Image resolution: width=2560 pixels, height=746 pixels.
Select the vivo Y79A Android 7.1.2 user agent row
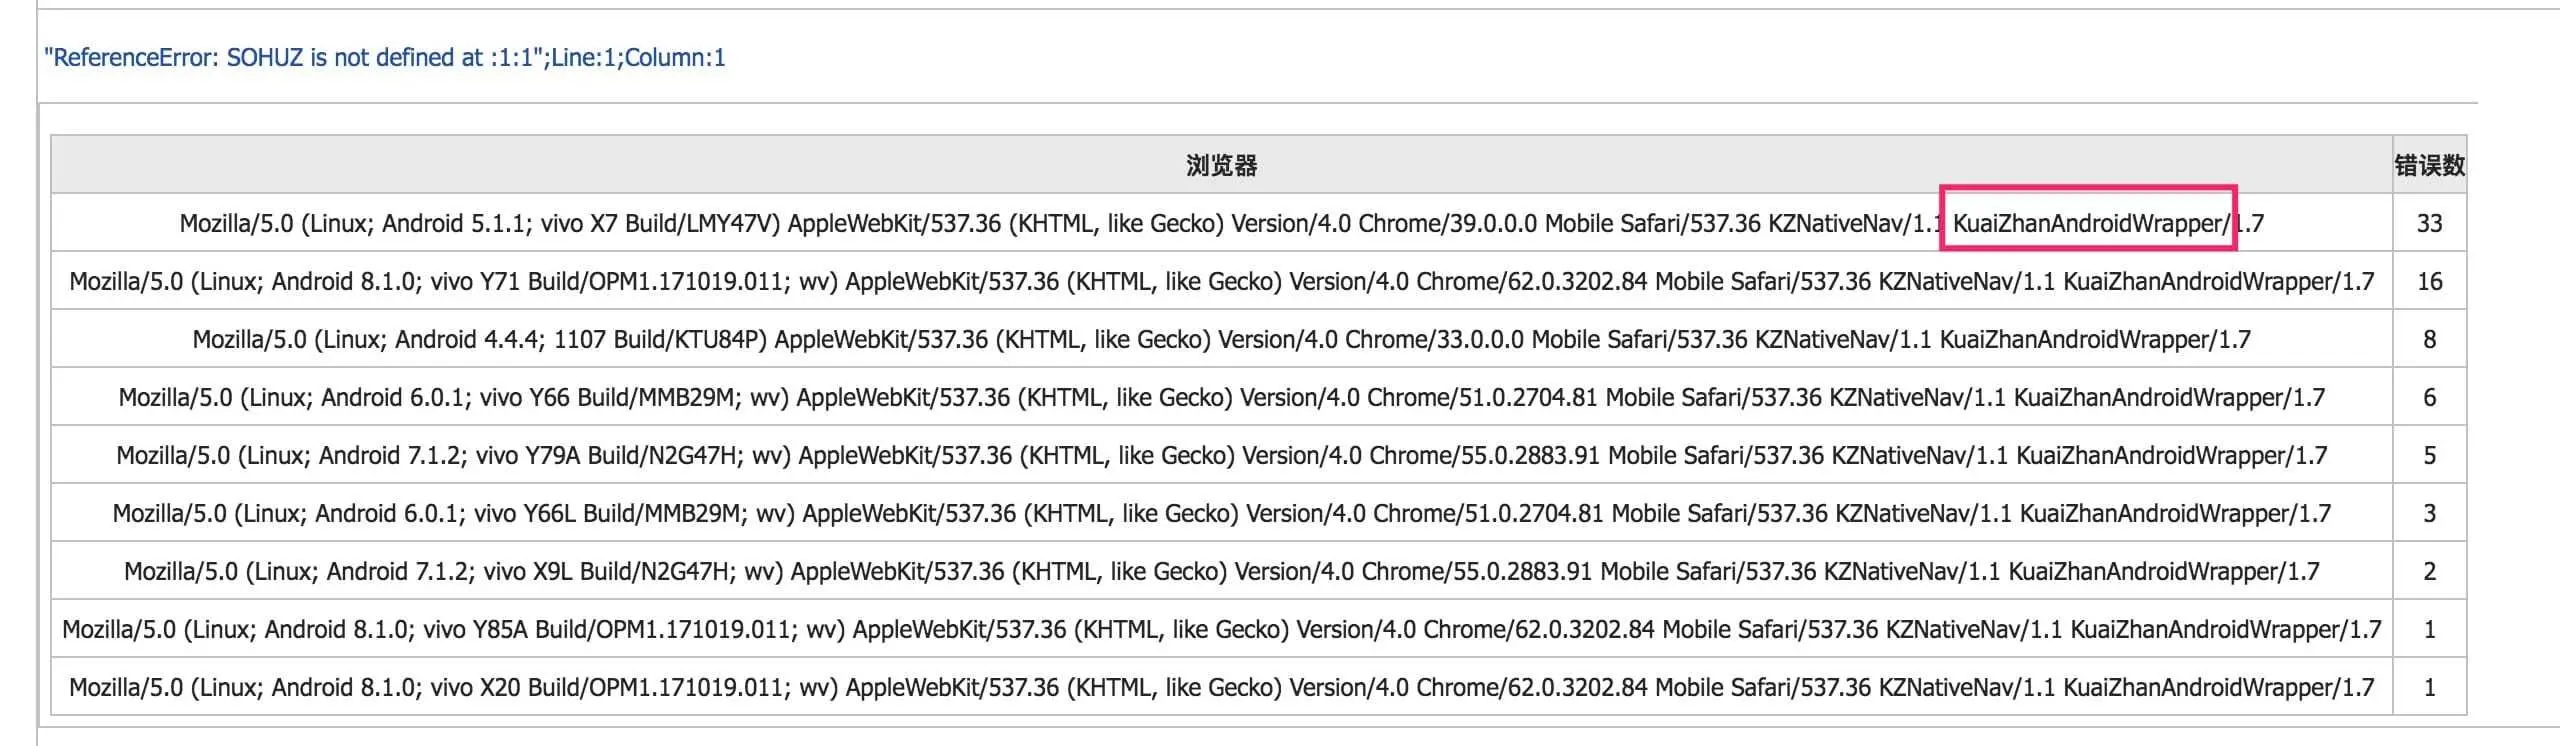pyautogui.click(x=1221, y=455)
